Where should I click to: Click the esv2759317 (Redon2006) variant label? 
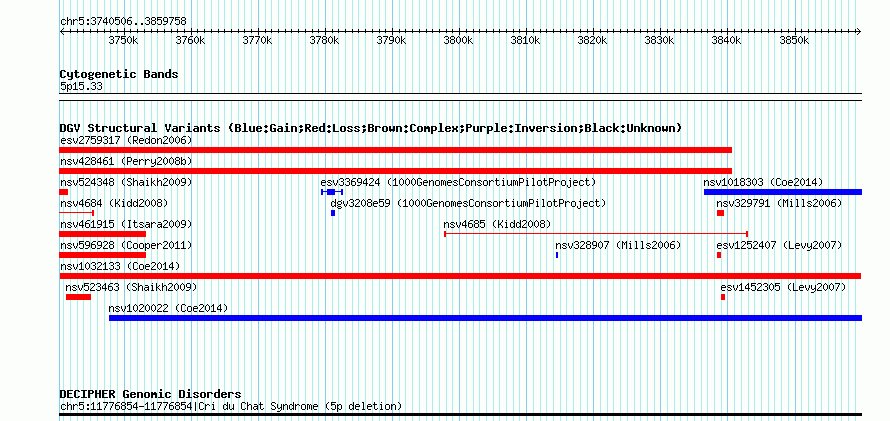pos(126,140)
